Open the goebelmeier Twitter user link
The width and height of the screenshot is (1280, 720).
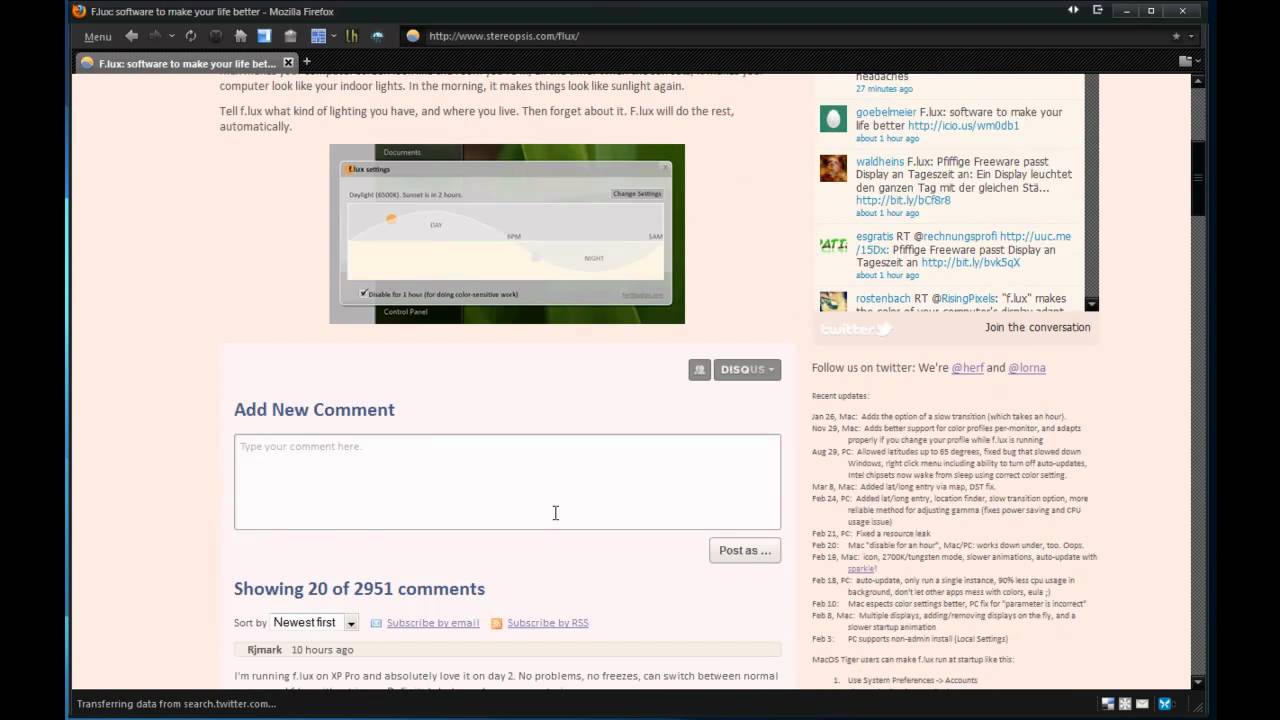886,113
